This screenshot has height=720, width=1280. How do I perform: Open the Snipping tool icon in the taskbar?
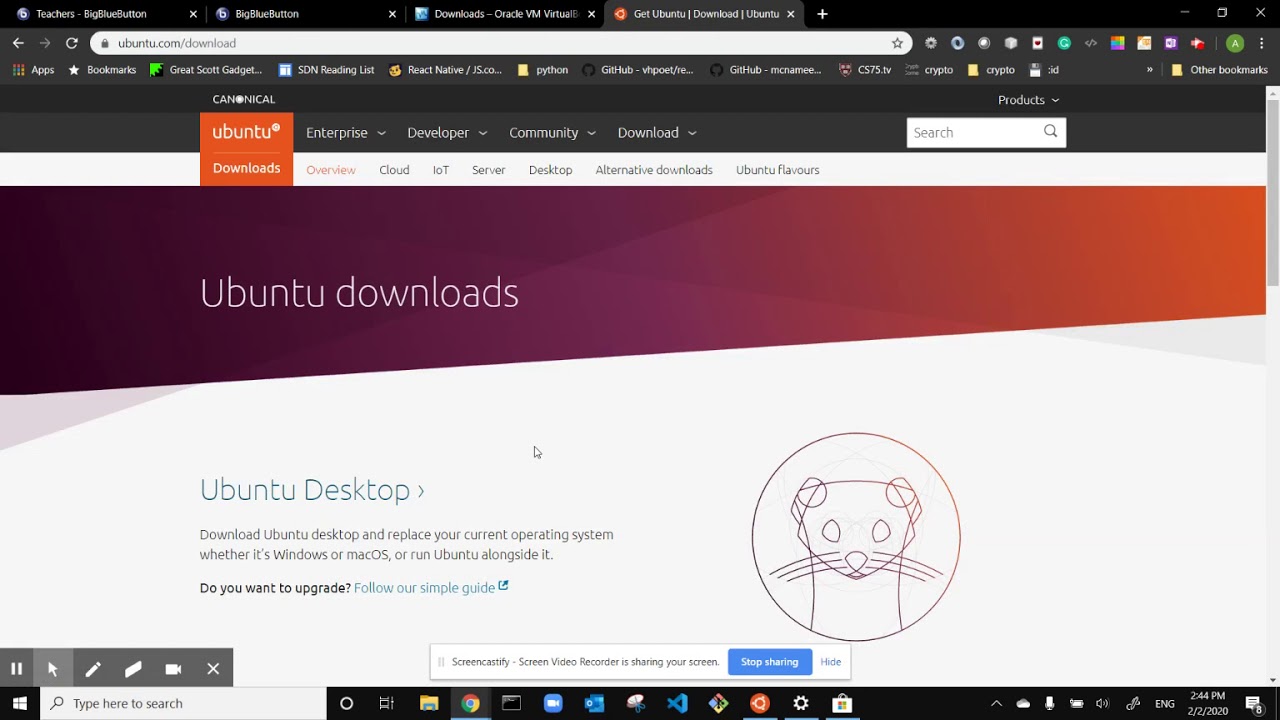coord(636,703)
